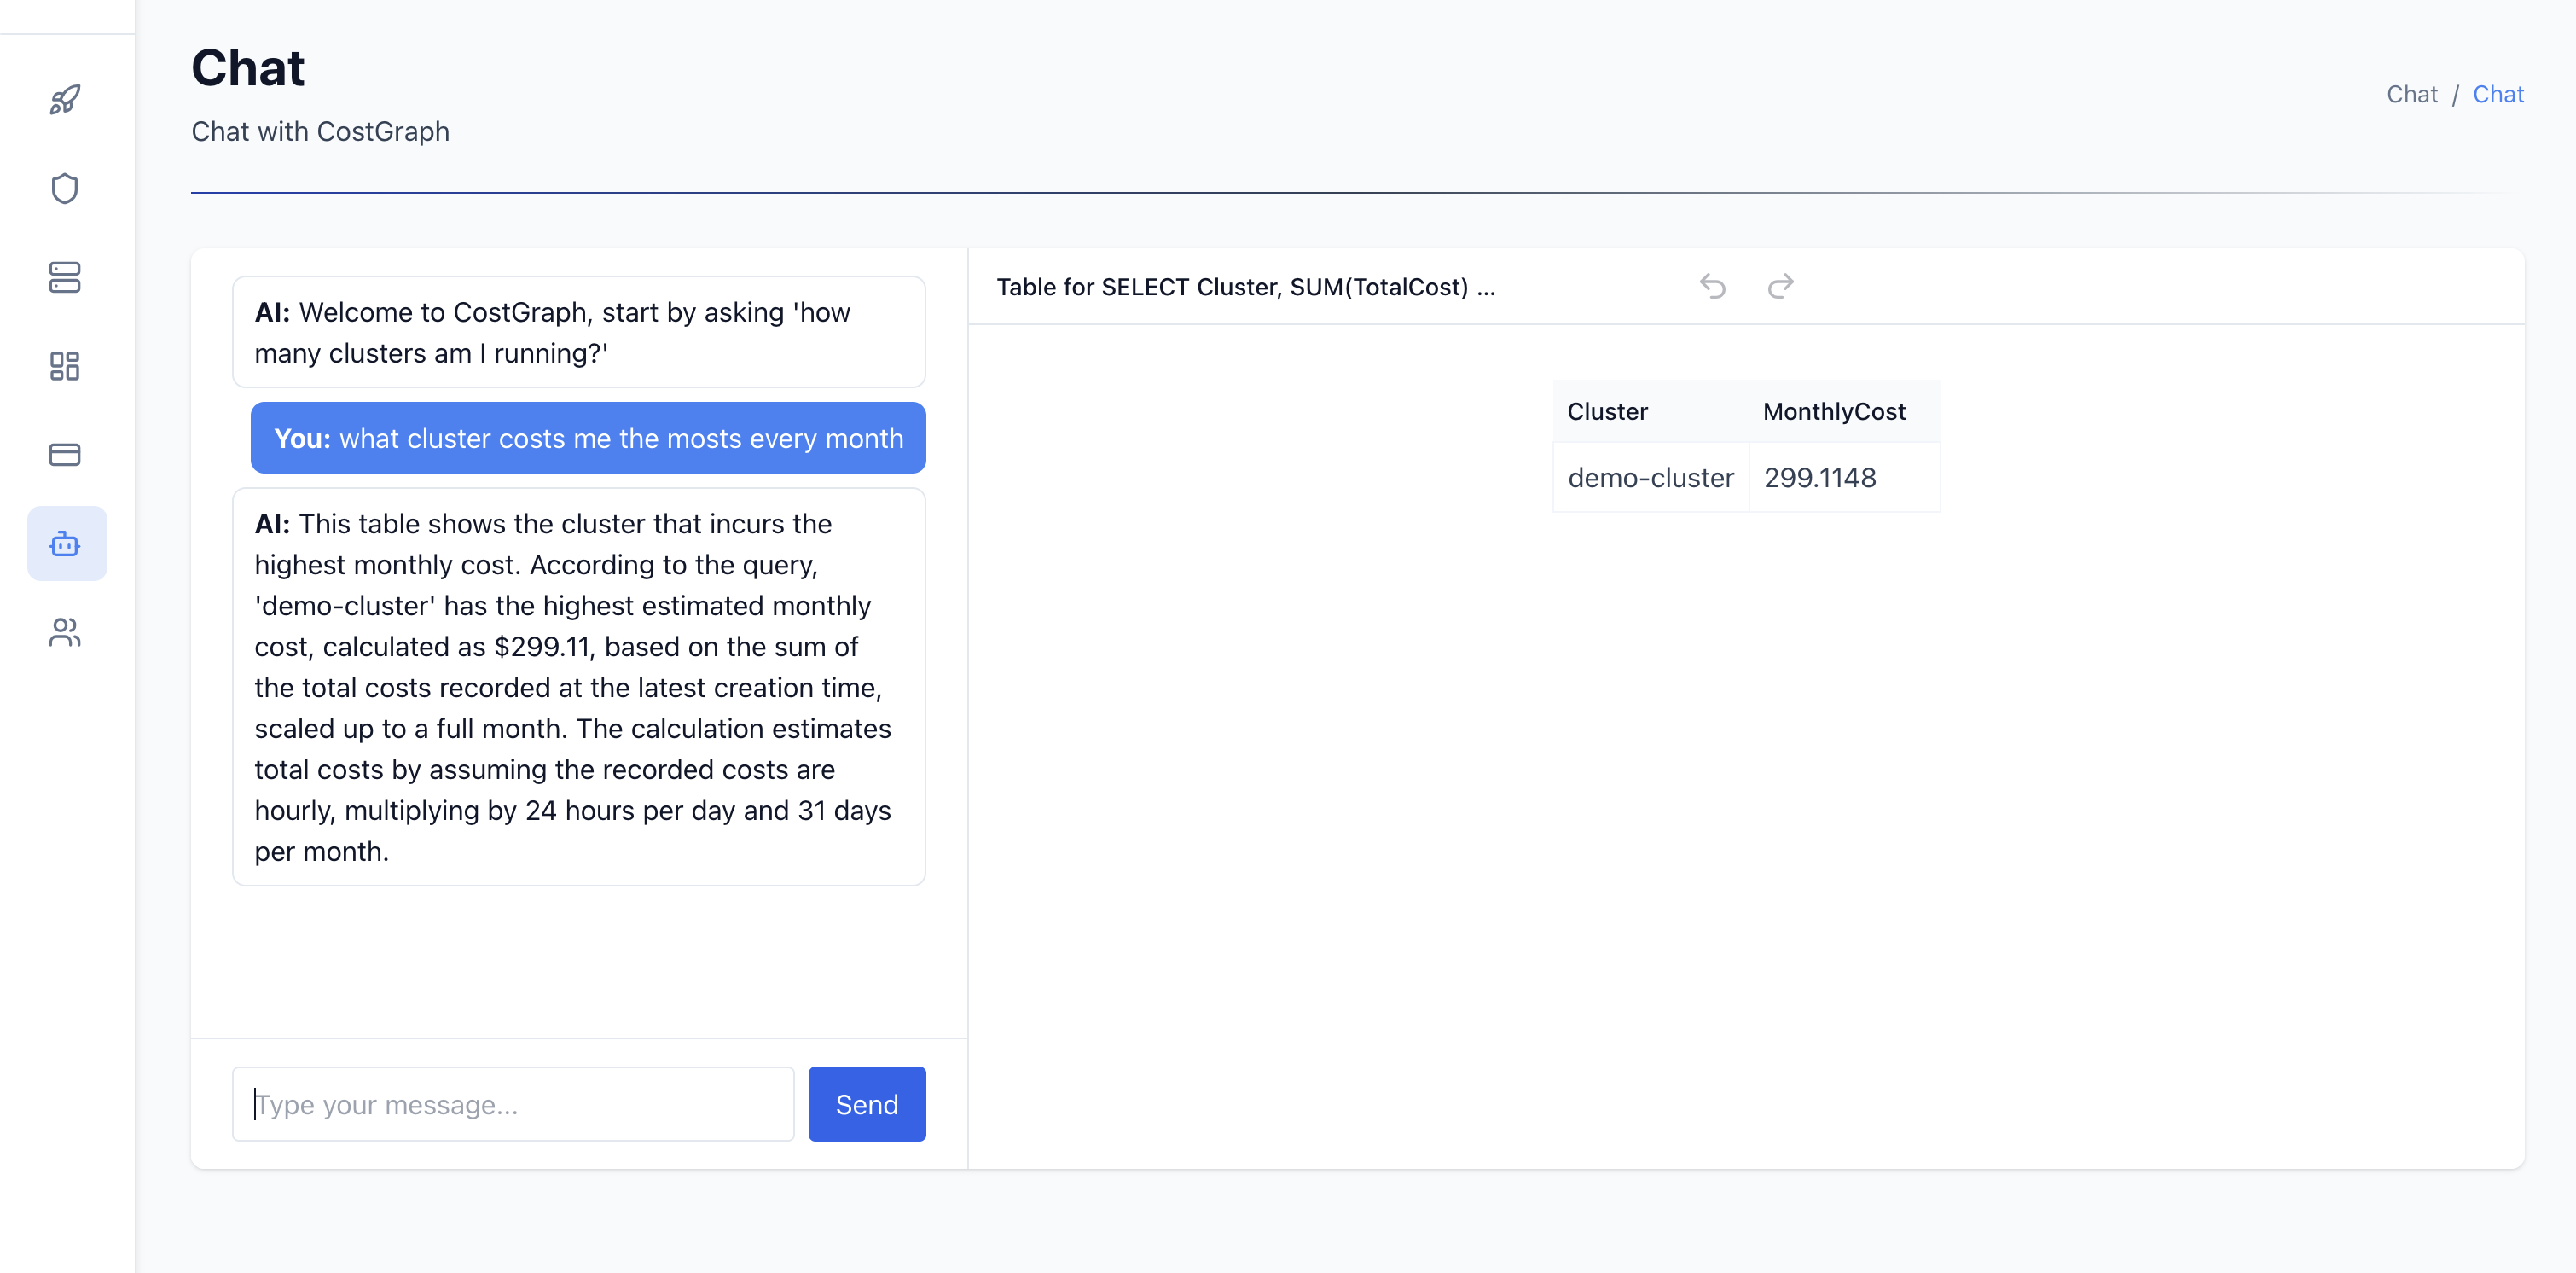Open the server stack sidebar icon

[x=65, y=277]
